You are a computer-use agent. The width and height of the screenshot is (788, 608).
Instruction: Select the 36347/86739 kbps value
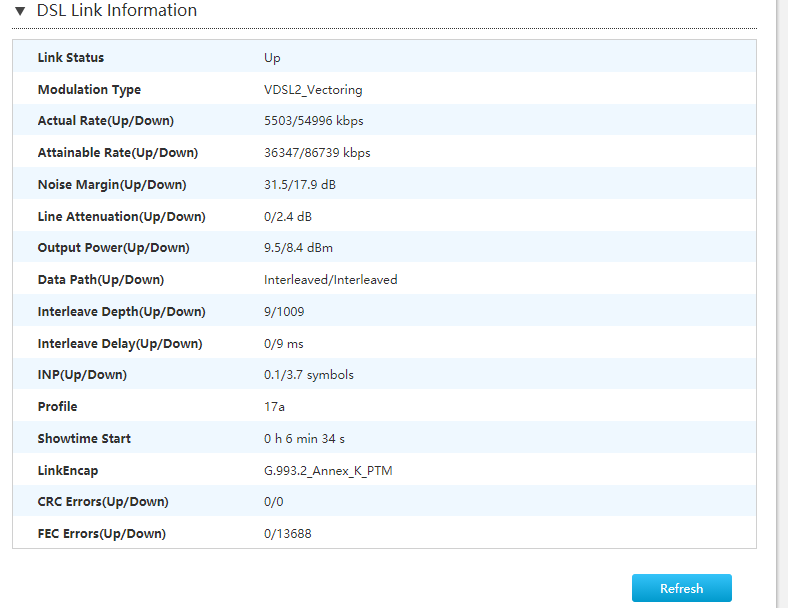pyautogui.click(x=317, y=153)
